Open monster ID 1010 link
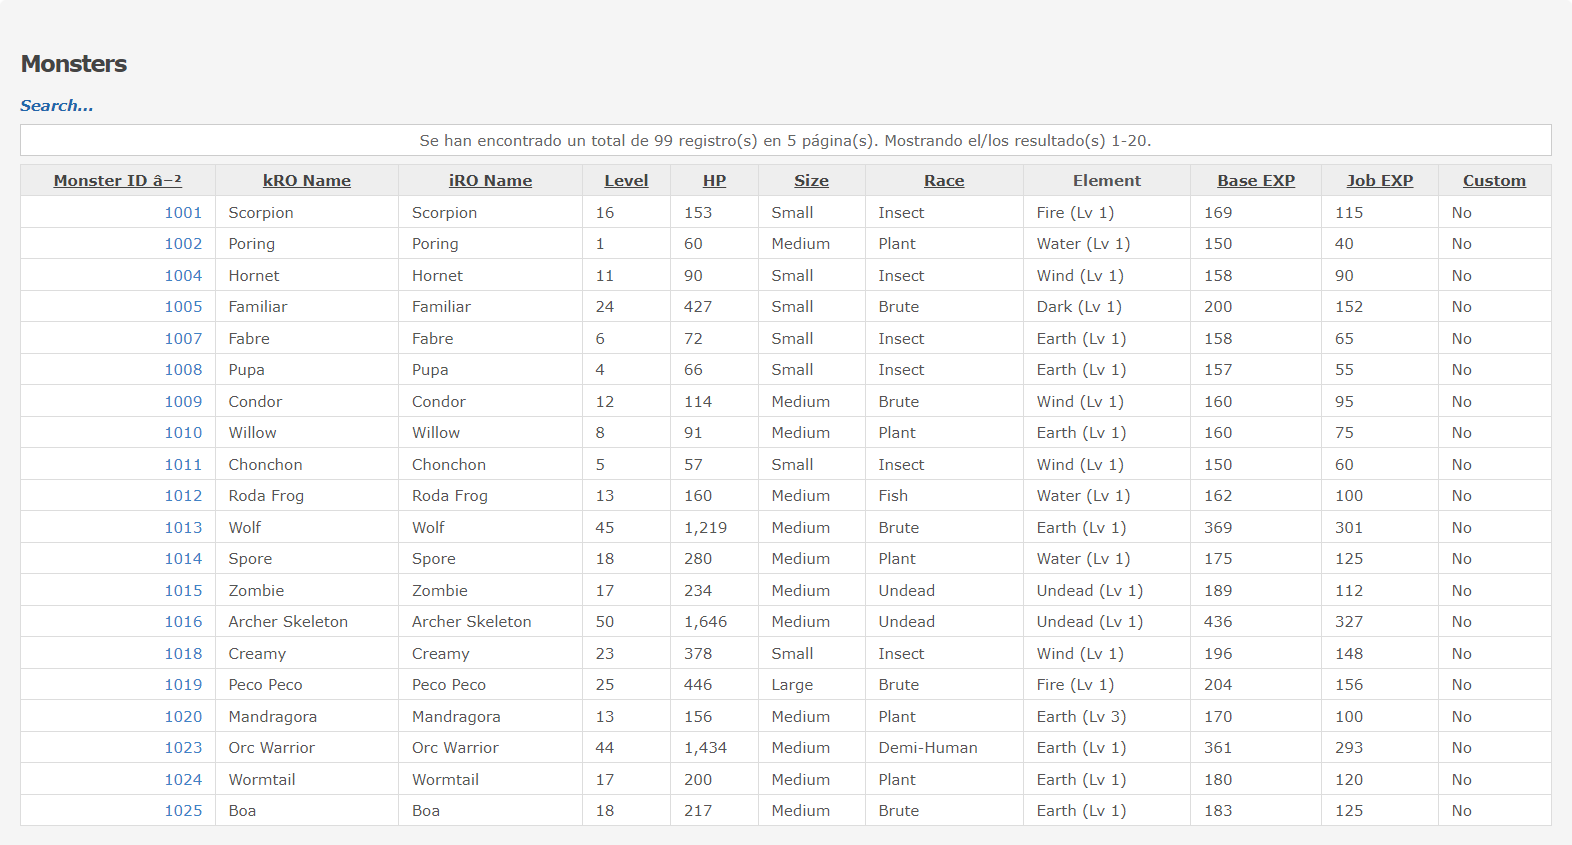This screenshot has width=1572, height=845. click(183, 433)
